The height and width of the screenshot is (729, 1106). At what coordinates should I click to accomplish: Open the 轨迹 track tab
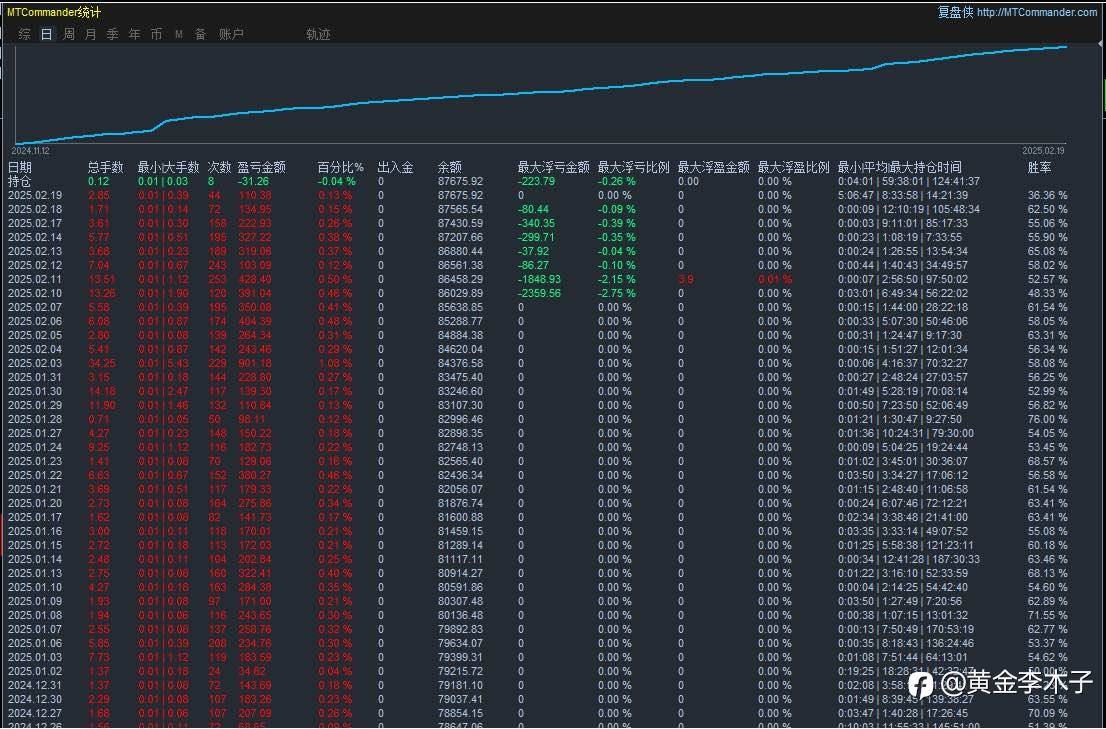[318, 34]
